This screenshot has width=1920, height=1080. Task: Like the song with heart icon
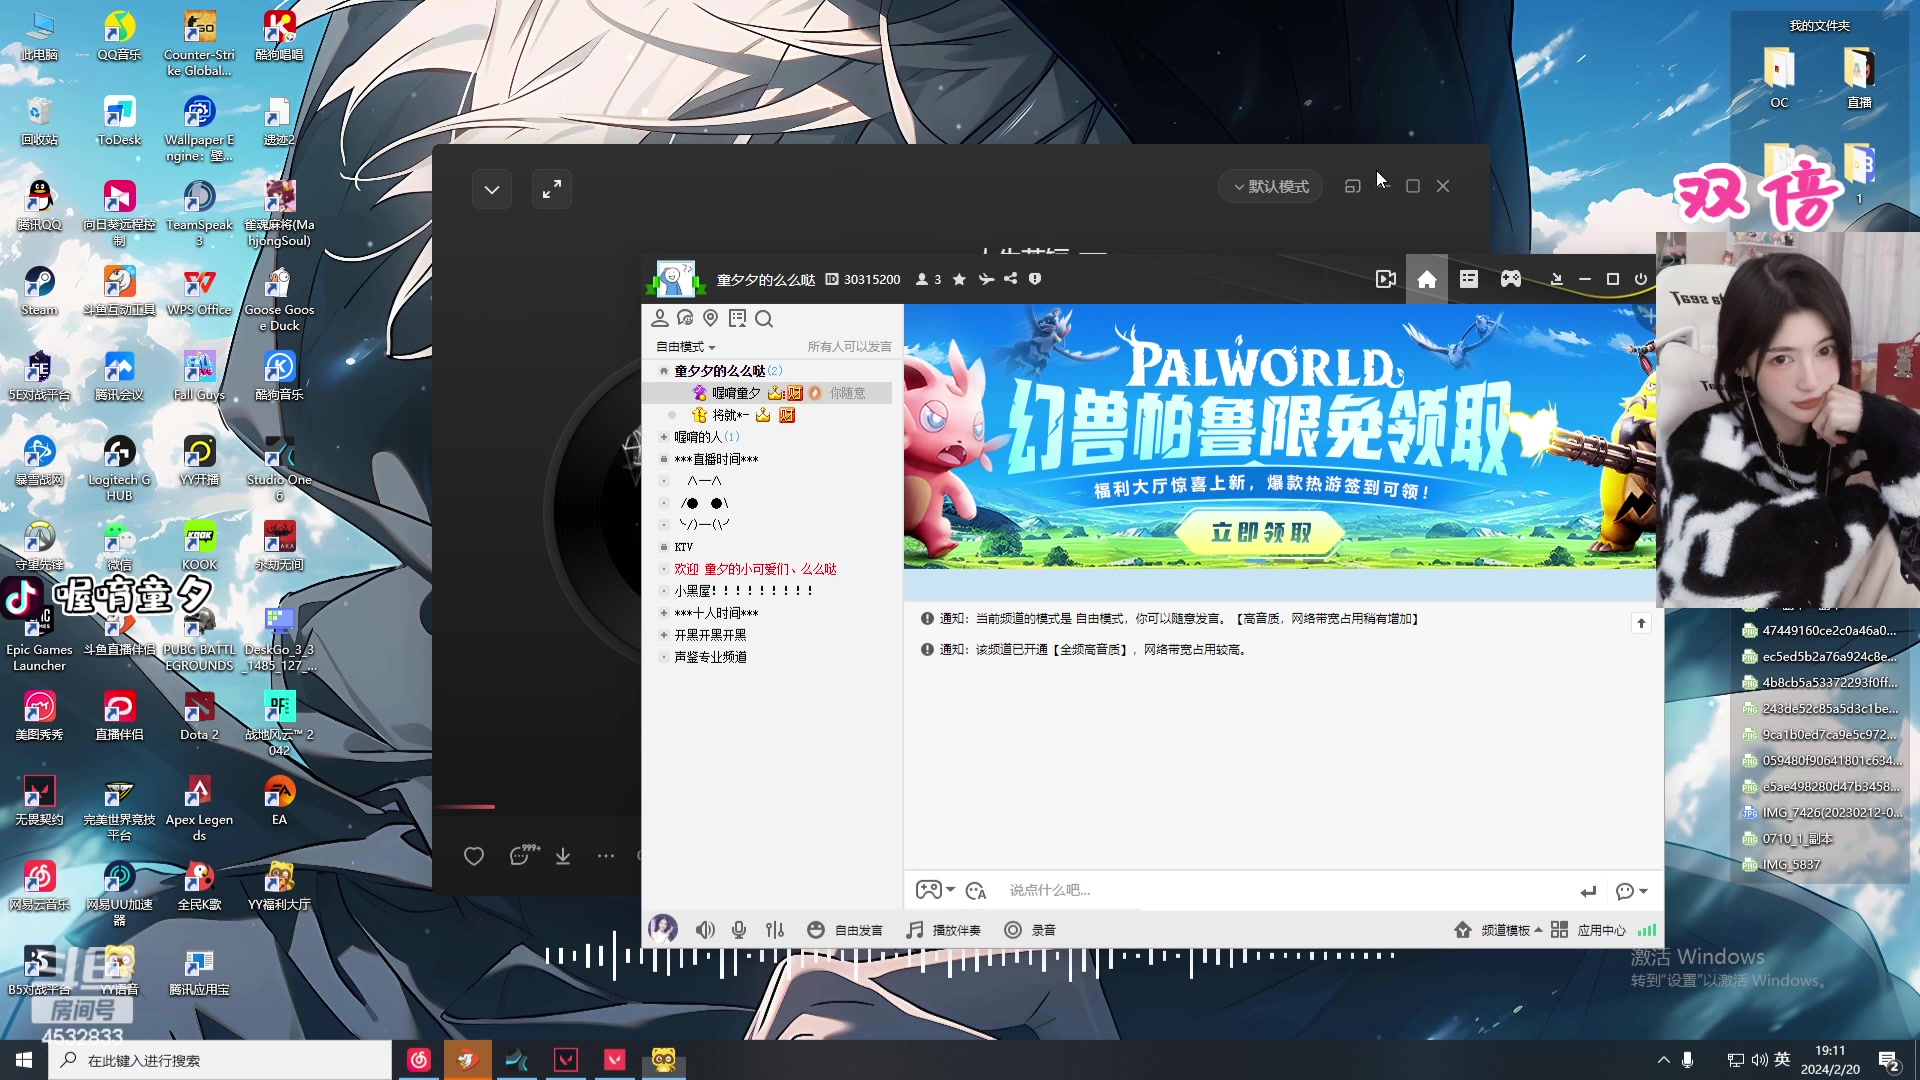click(x=474, y=856)
